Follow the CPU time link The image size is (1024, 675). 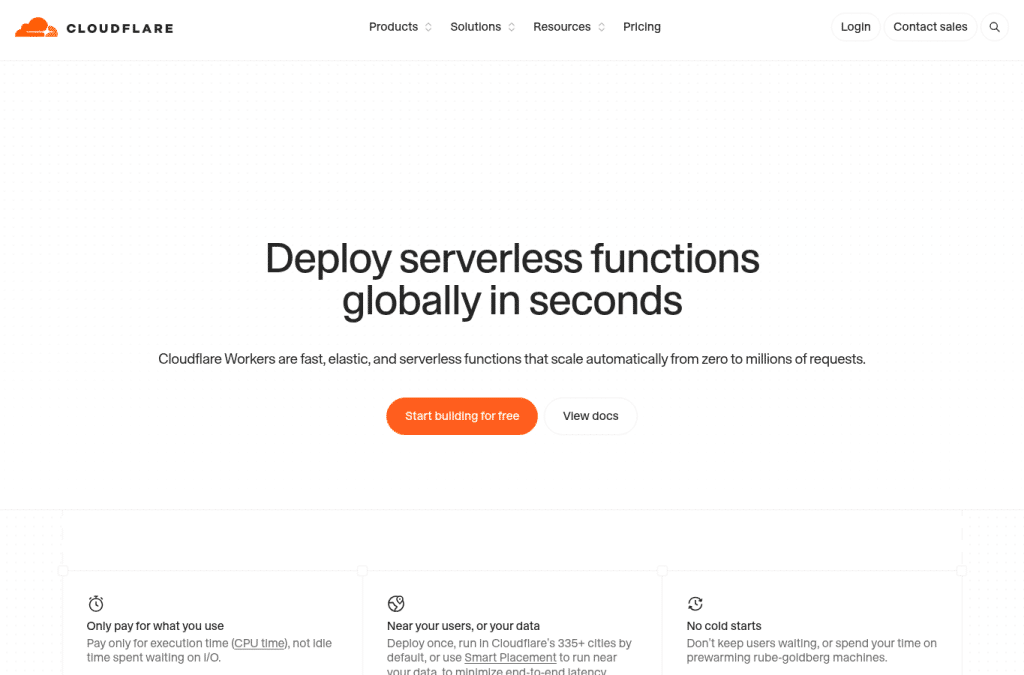click(260, 643)
